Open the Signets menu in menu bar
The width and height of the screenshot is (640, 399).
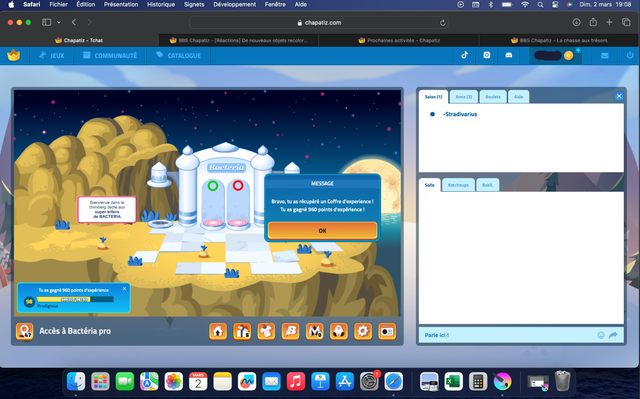(x=194, y=4)
